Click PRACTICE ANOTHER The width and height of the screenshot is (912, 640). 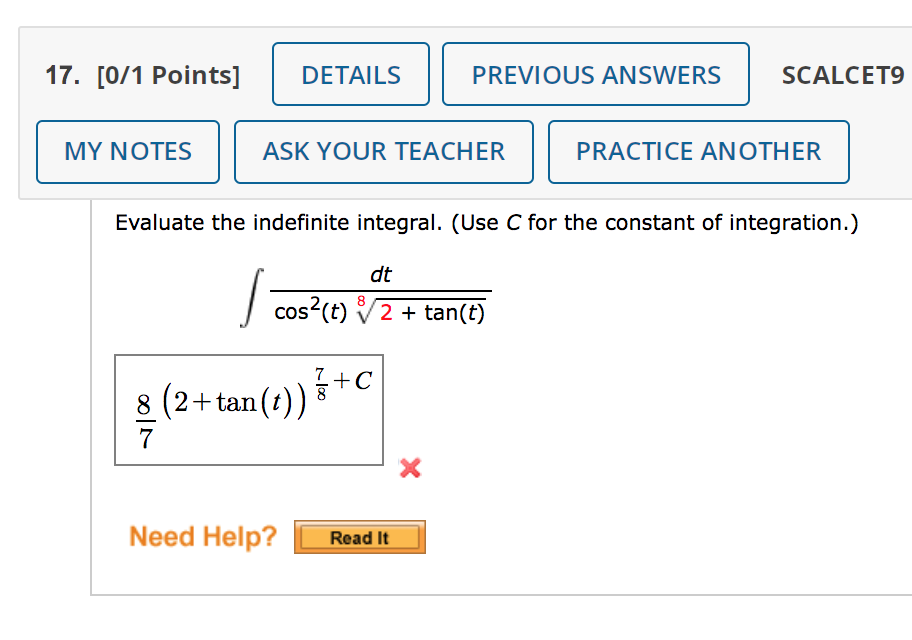click(698, 152)
